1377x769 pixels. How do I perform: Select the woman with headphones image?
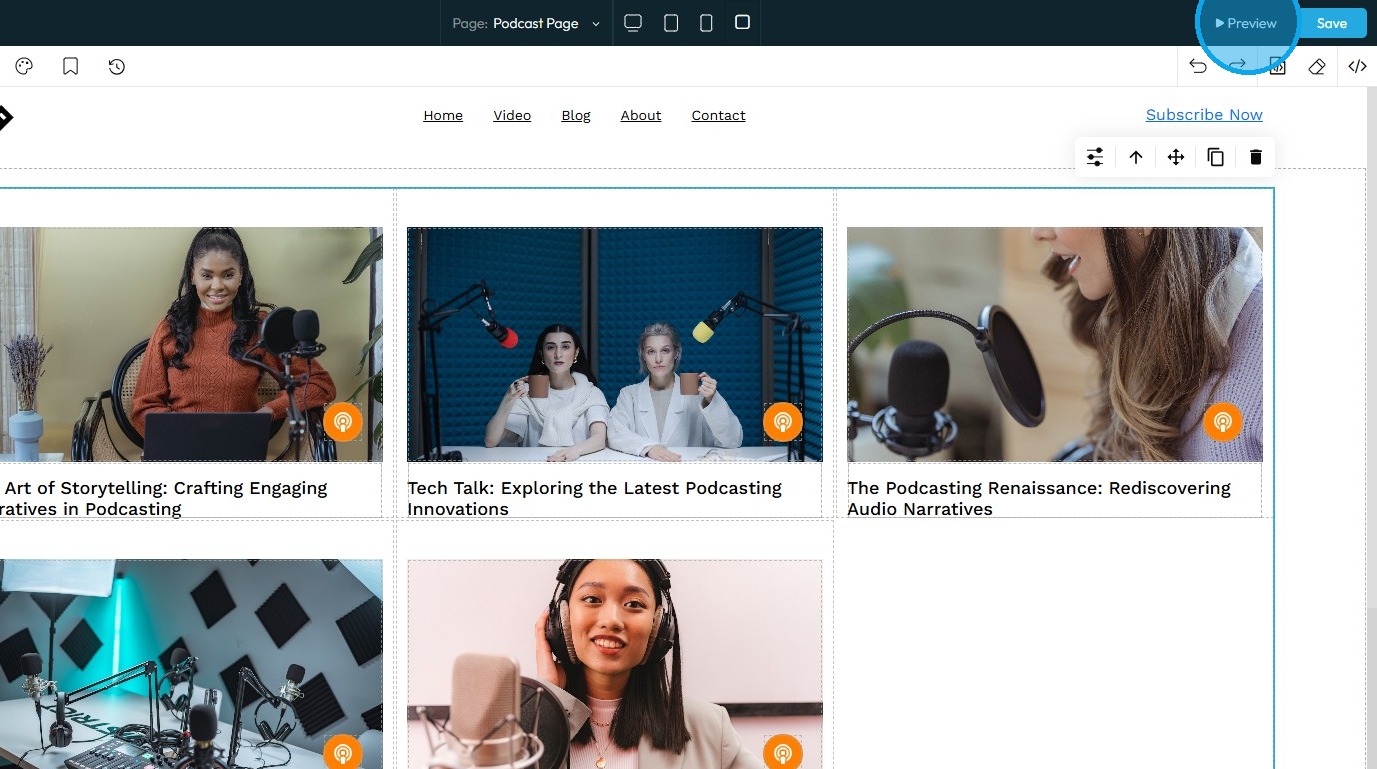(615, 664)
